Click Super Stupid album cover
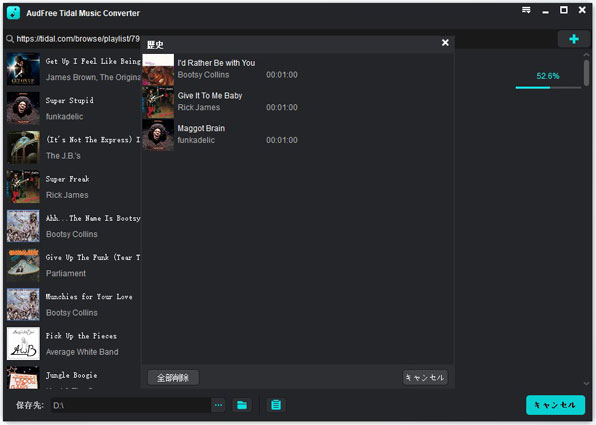Image resolution: width=596 pixels, height=425 pixels. [x=23, y=108]
